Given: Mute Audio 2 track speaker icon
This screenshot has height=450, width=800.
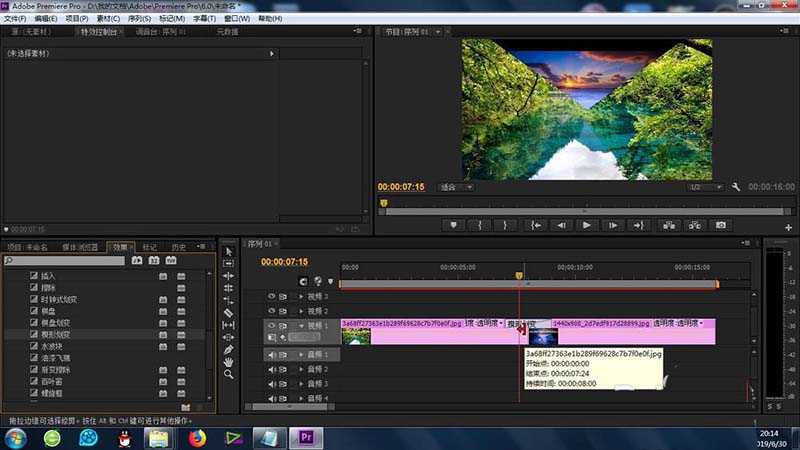Looking at the screenshot, I should [x=271, y=369].
